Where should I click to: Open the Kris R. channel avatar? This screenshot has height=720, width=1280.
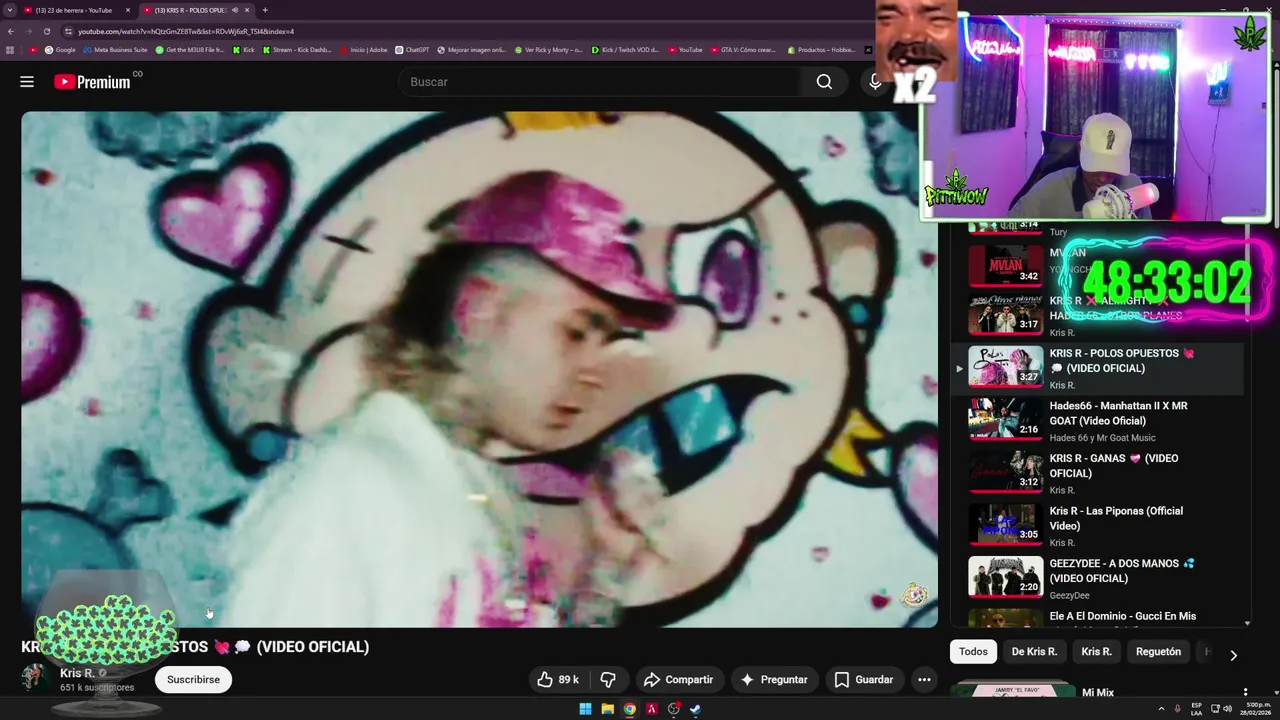(x=35, y=679)
